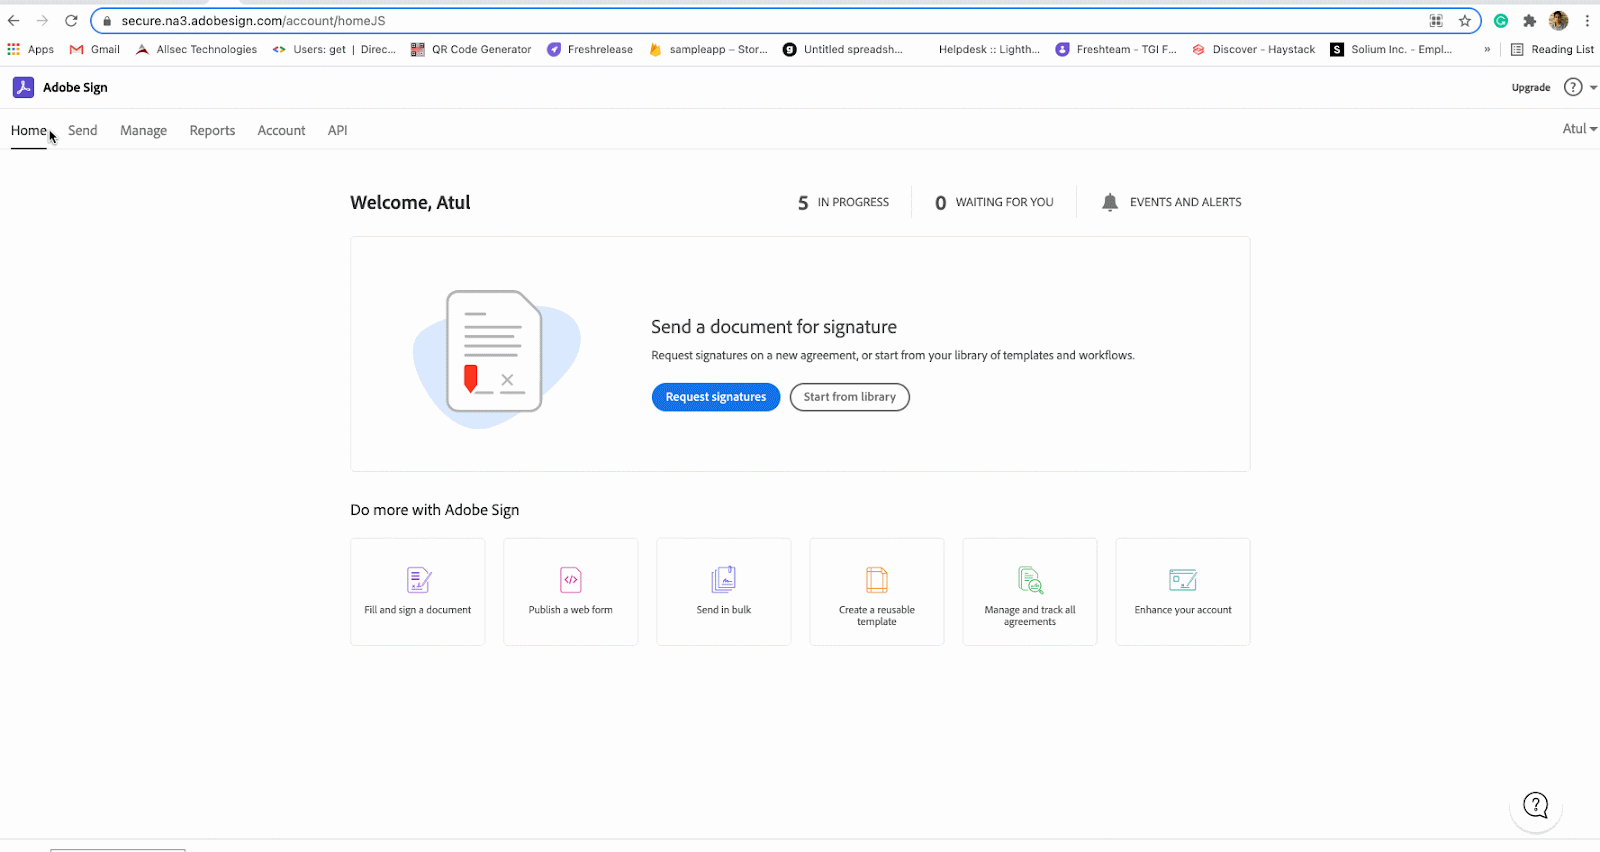Expand the help menu dropdown arrow
Screen dimensions: 1600x852
coord(1593,87)
